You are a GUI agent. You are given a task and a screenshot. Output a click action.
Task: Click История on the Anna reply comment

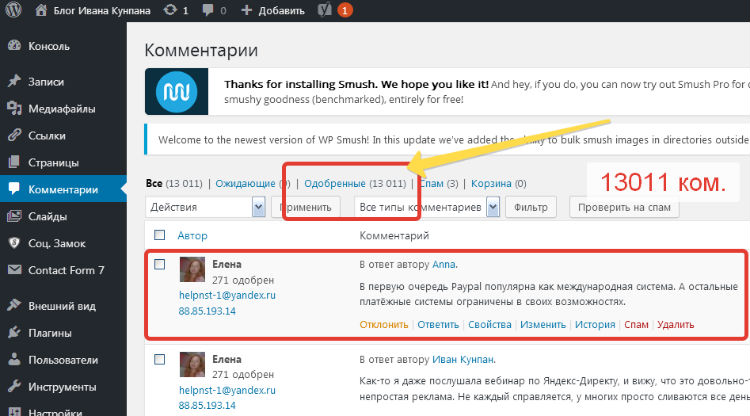595,324
